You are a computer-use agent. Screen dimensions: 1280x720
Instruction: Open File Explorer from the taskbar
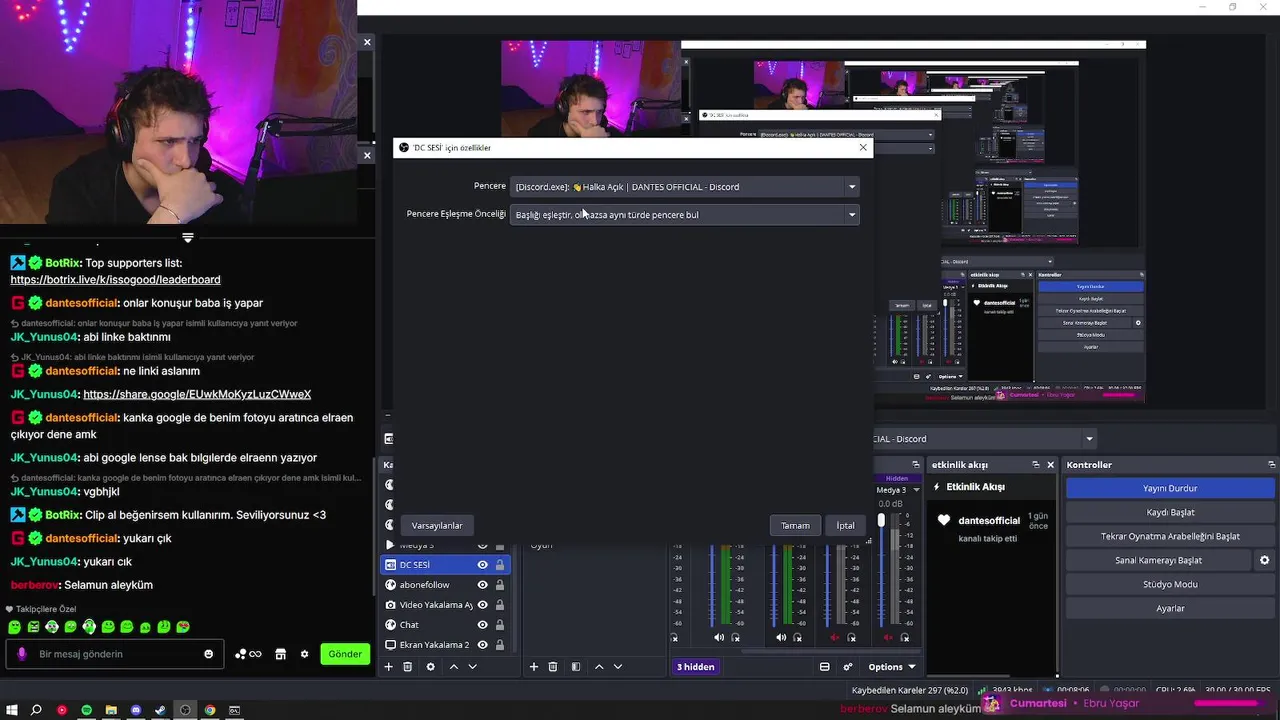click(x=111, y=710)
